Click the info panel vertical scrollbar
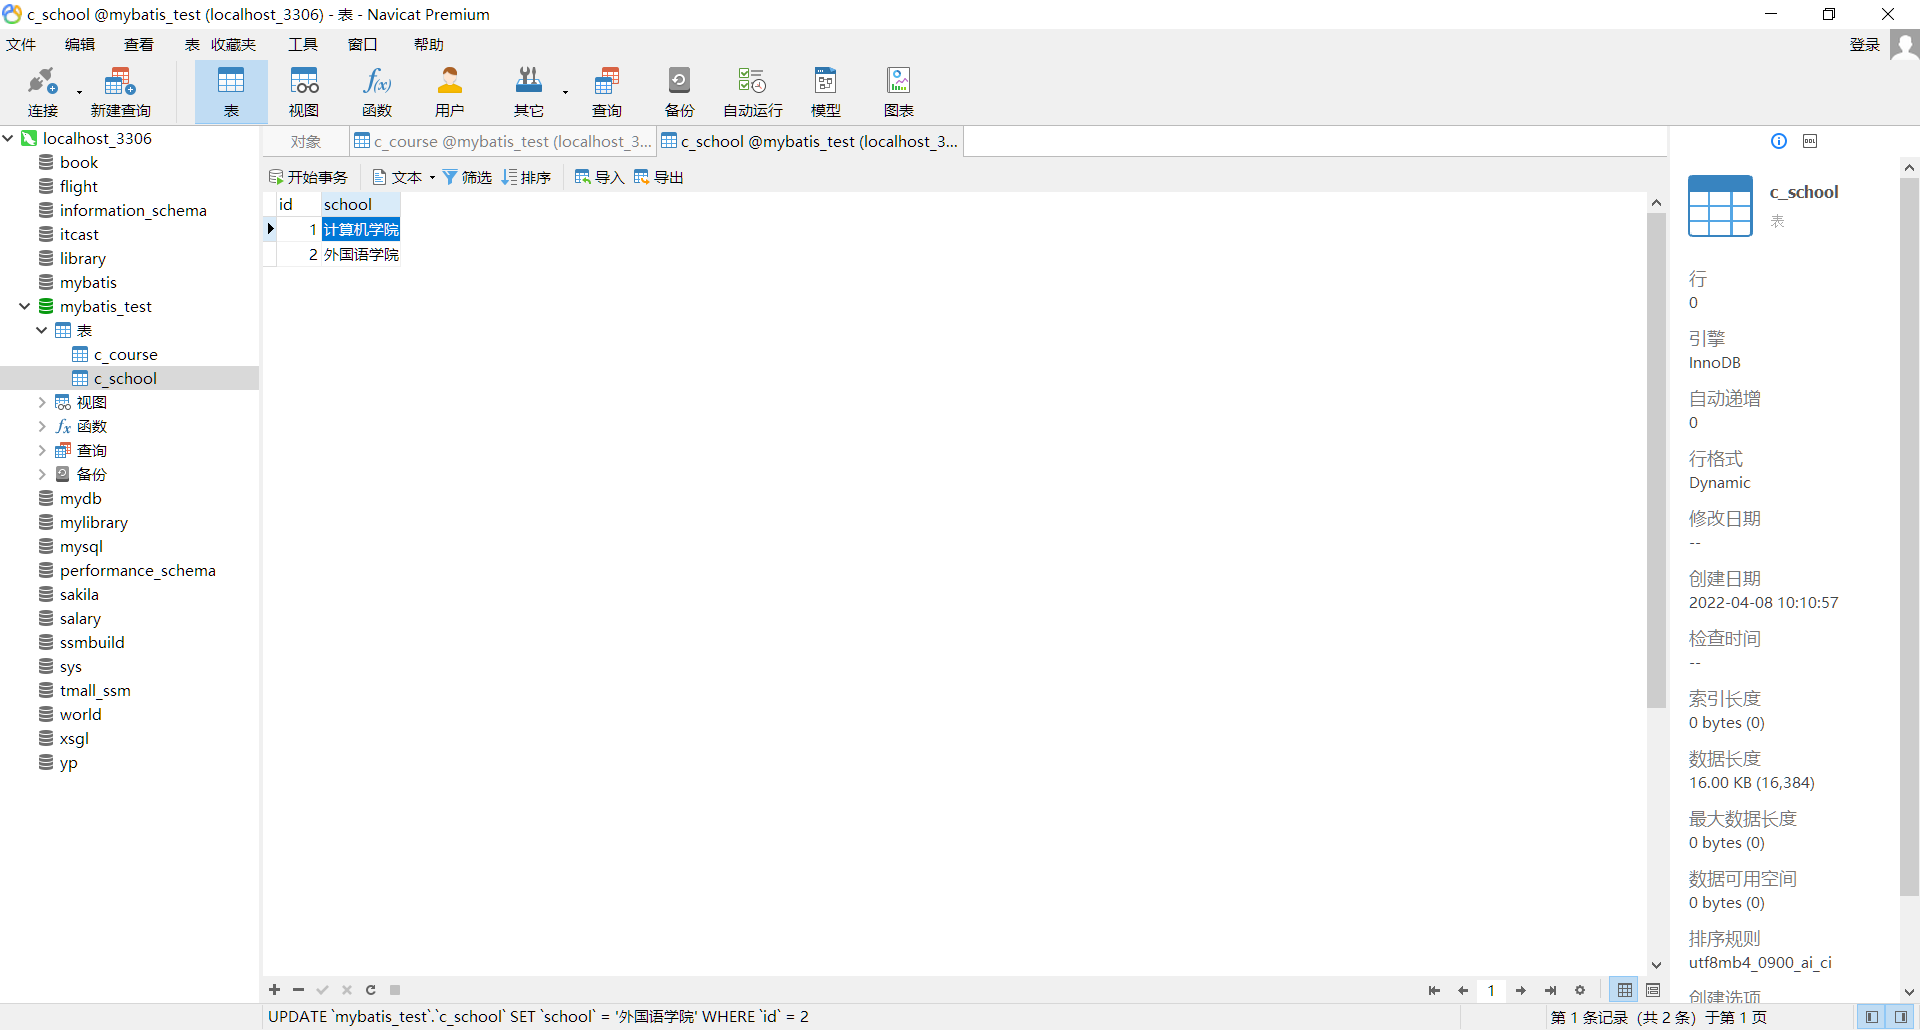 pos(1909,536)
